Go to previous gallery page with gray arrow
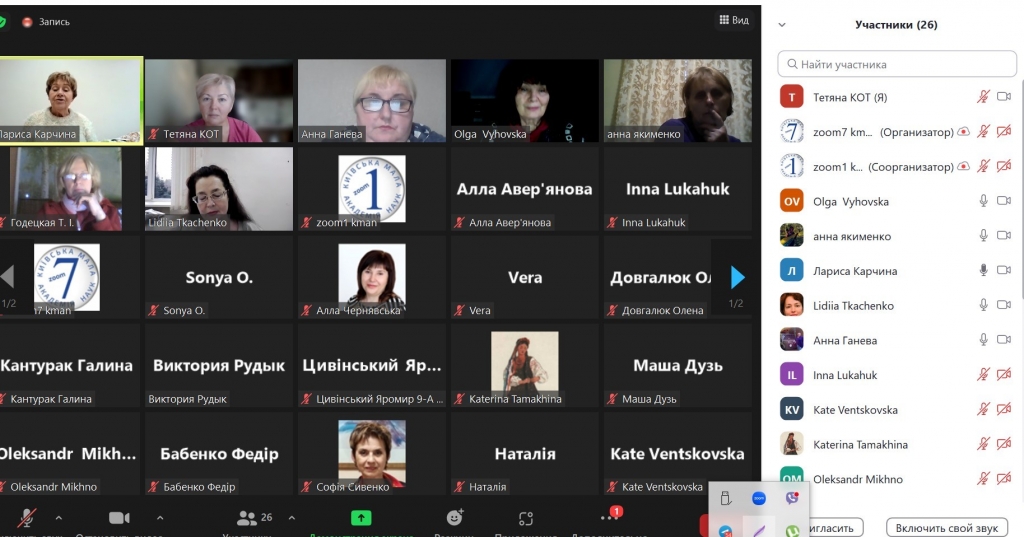The width and height of the screenshot is (1024, 537). (7, 277)
